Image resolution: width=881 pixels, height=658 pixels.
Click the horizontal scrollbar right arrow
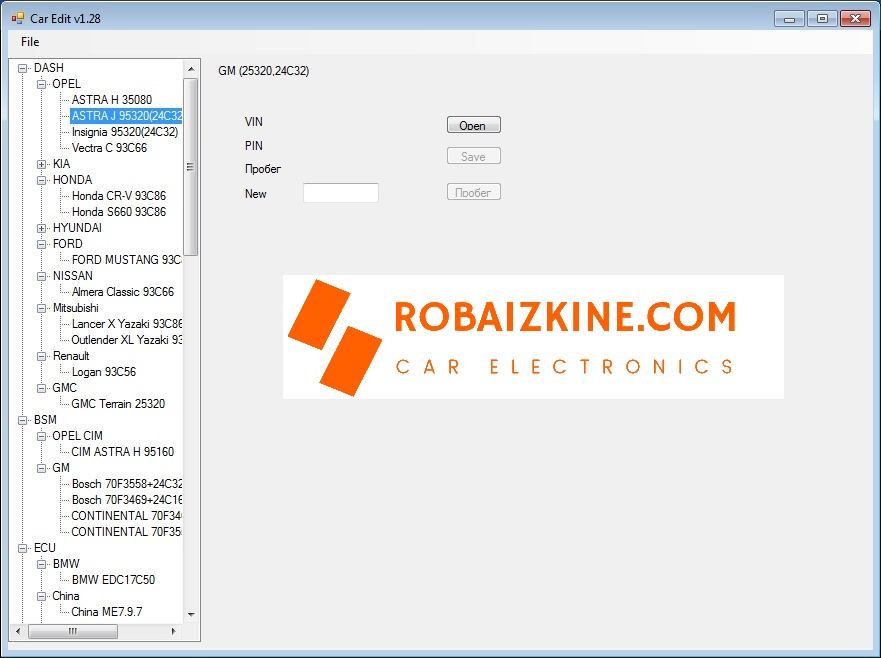tap(174, 632)
